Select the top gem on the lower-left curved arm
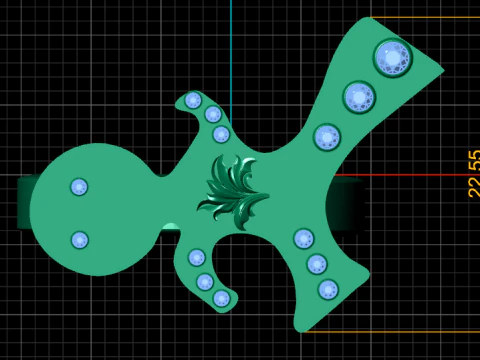The image size is (480, 360). [x=197, y=258]
